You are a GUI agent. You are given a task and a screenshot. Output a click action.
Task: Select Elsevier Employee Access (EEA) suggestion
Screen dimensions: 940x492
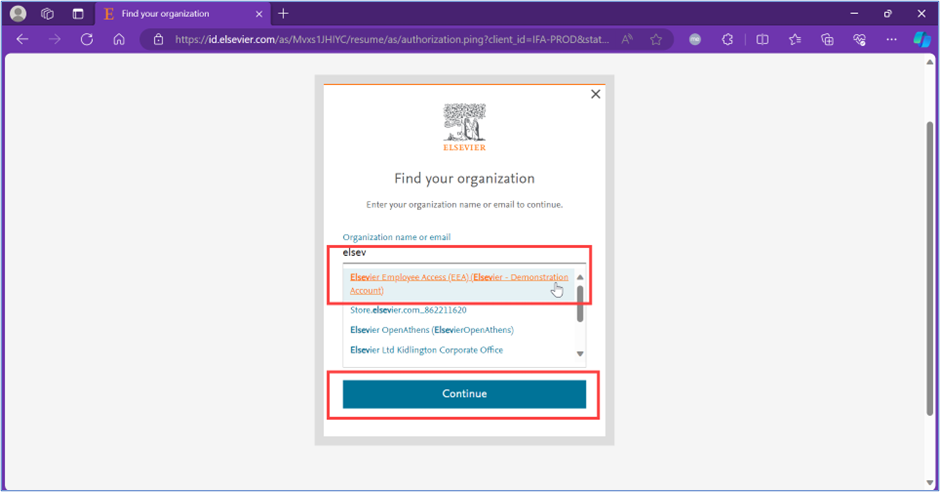pos(459,284)
